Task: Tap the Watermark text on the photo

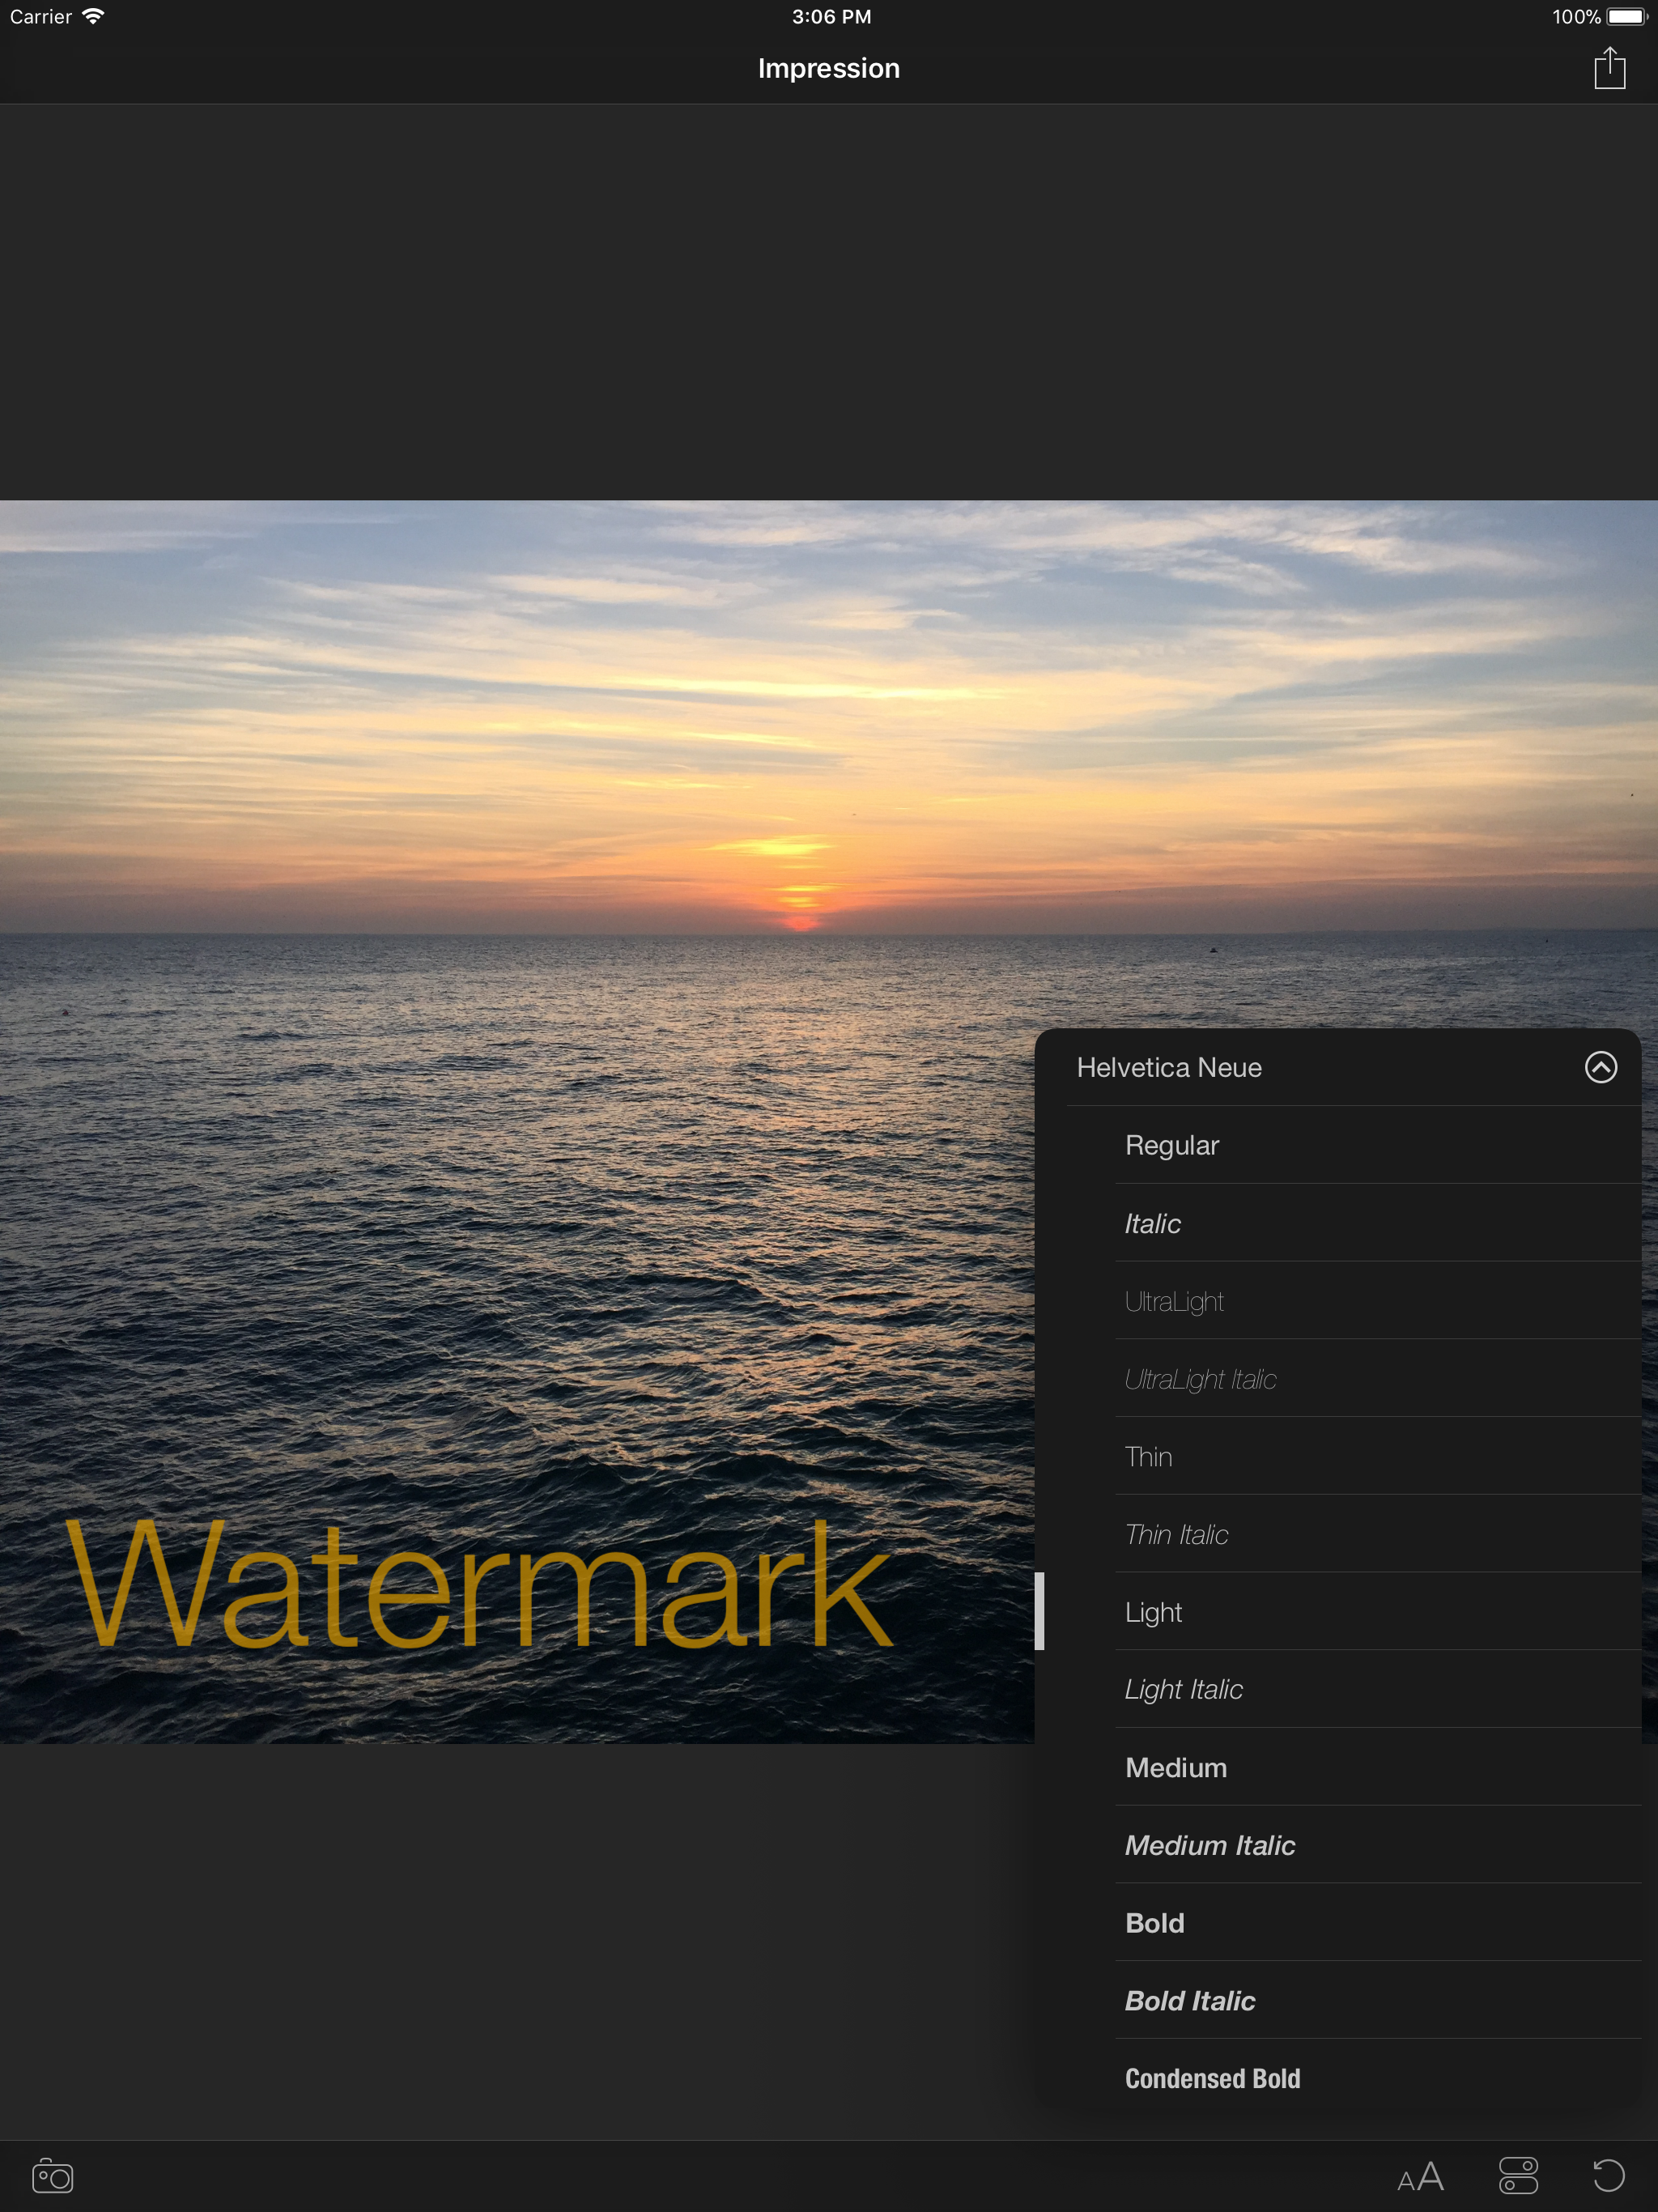Action: point(478,1584)
